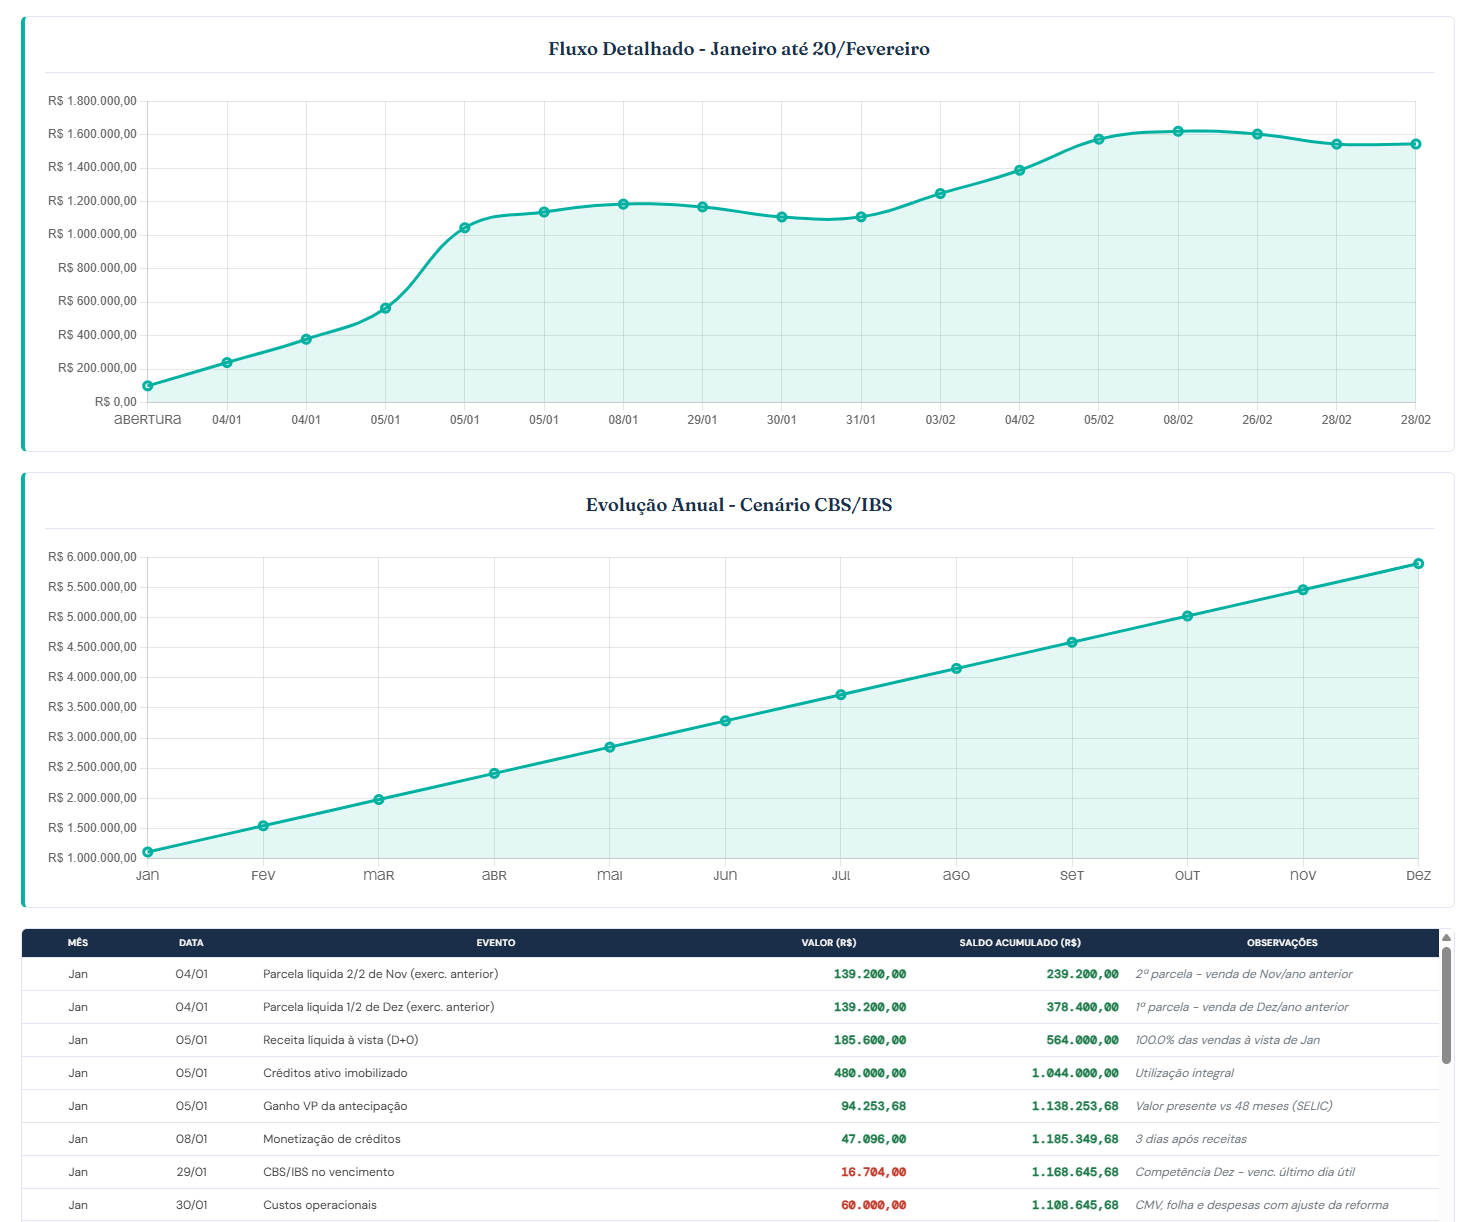Screen dimensions: 1477x1222
Task: Click the Dez data point on the Evolução Anual chart
Action: coord(1418,564)
